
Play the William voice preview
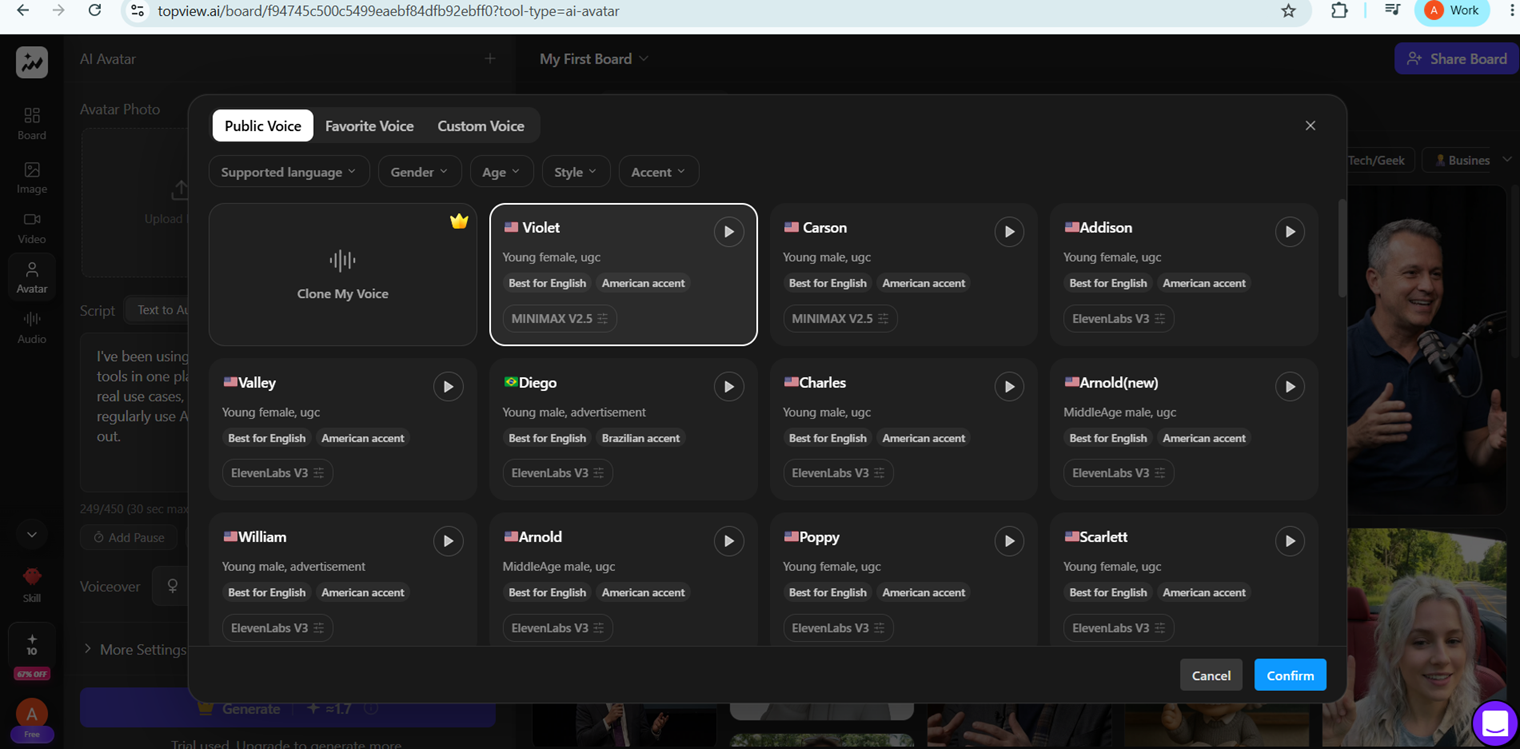448,541
